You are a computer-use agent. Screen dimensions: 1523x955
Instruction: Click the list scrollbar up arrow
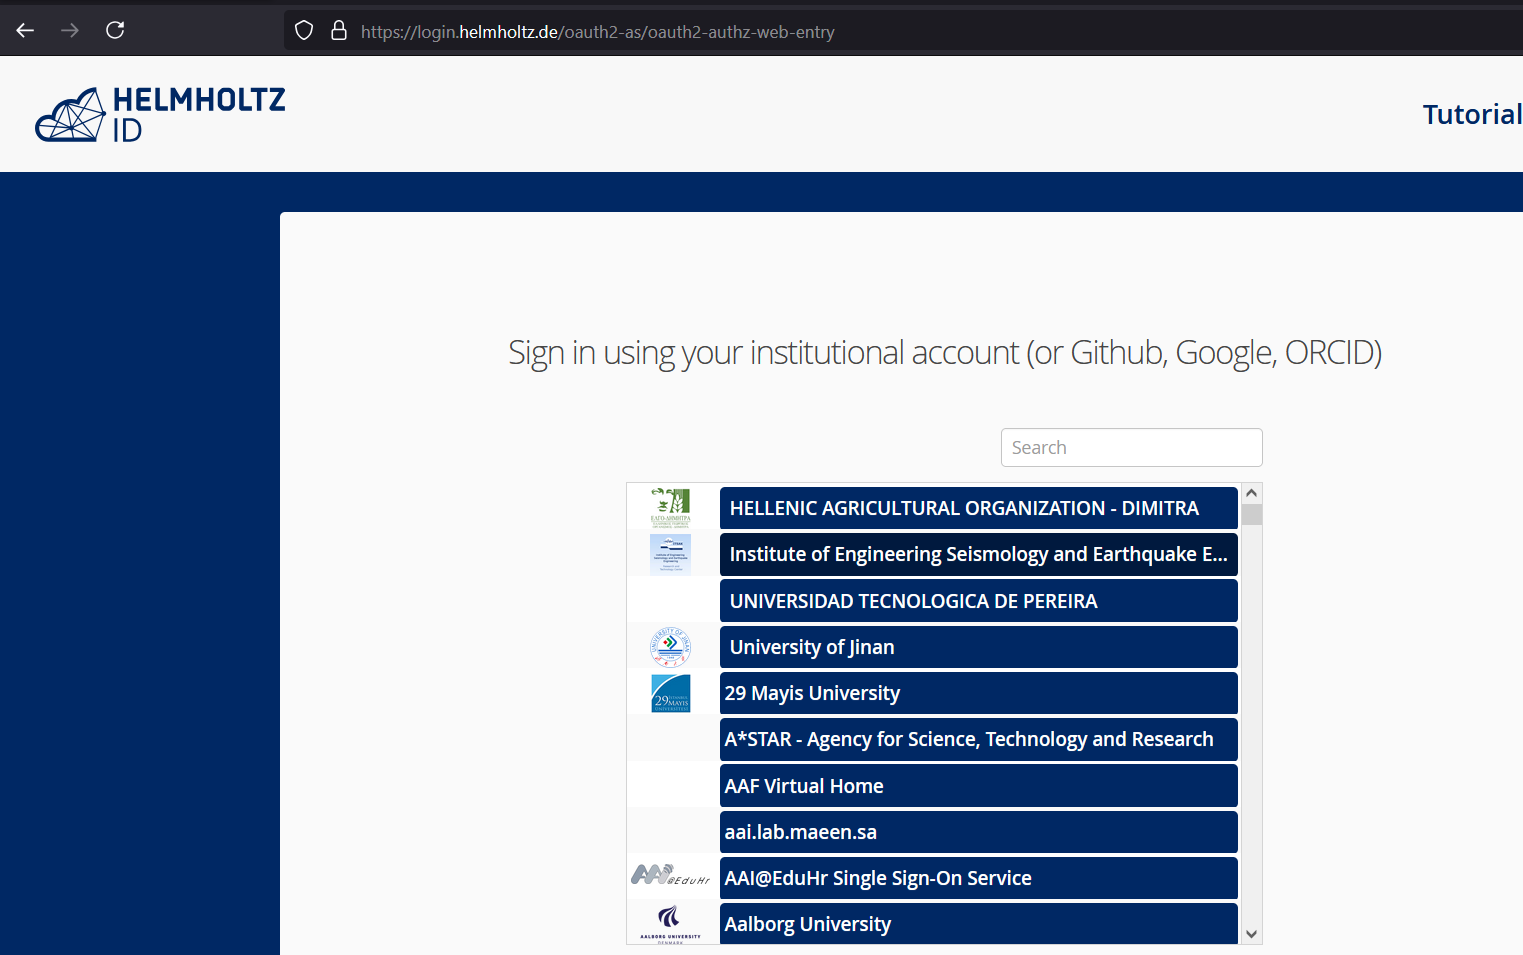coord(1251,493)
